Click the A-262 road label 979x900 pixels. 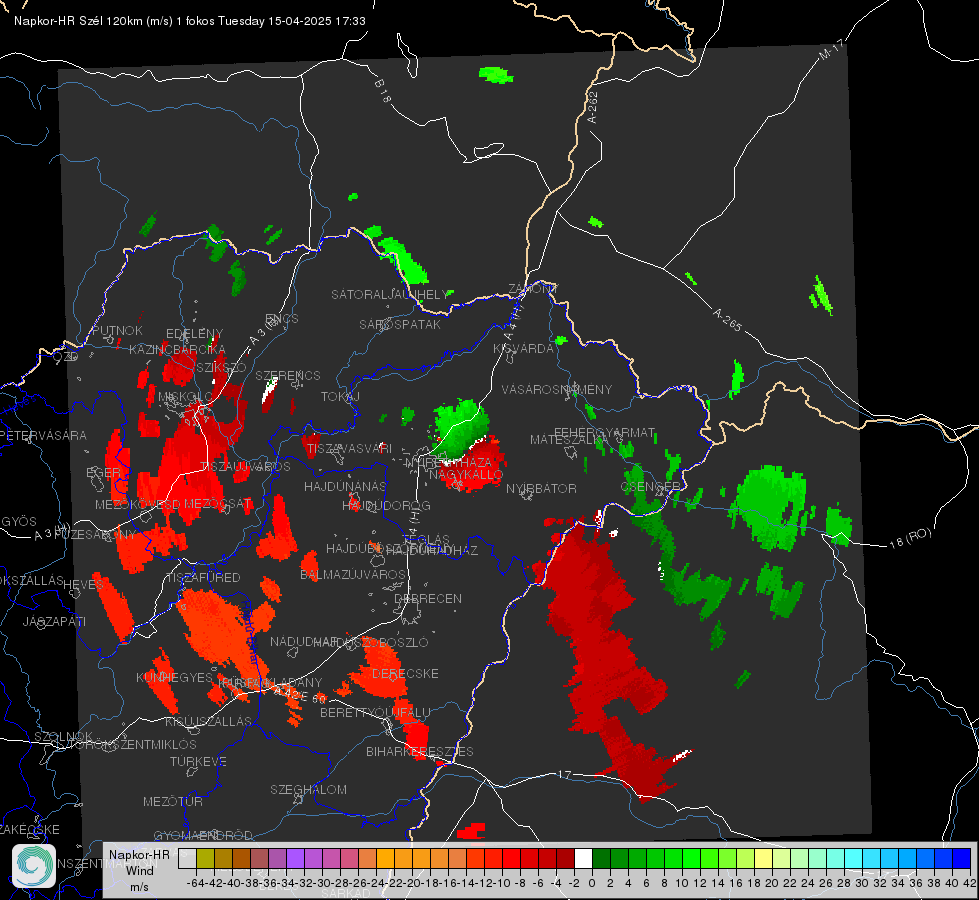593,107
